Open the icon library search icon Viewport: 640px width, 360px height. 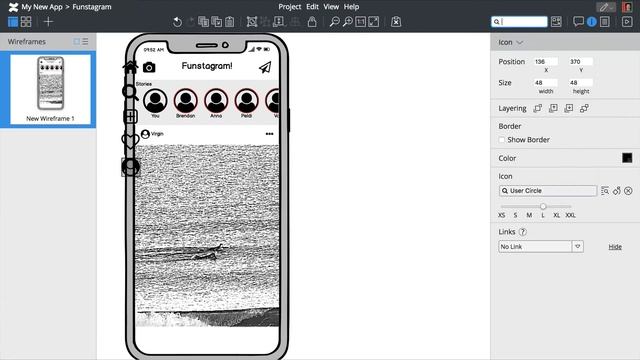coord(605,191)
